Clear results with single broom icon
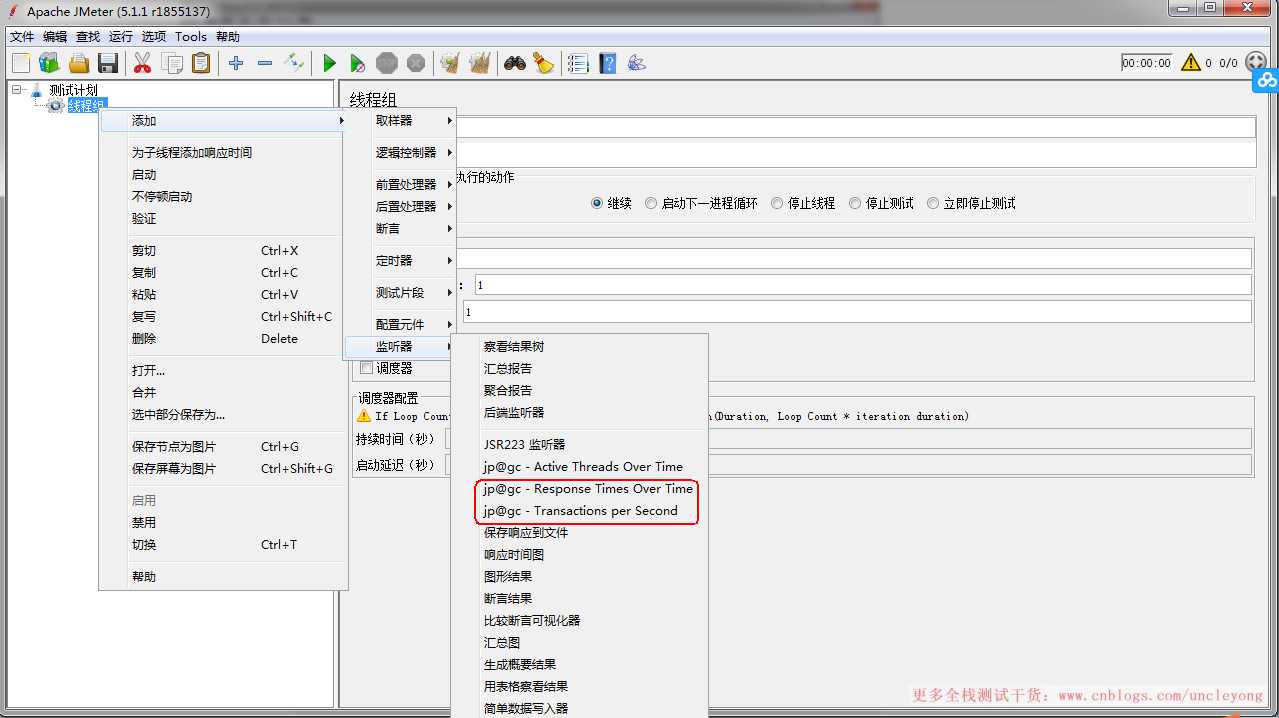The image size is (1279, 718). click(x=450, y=63)
